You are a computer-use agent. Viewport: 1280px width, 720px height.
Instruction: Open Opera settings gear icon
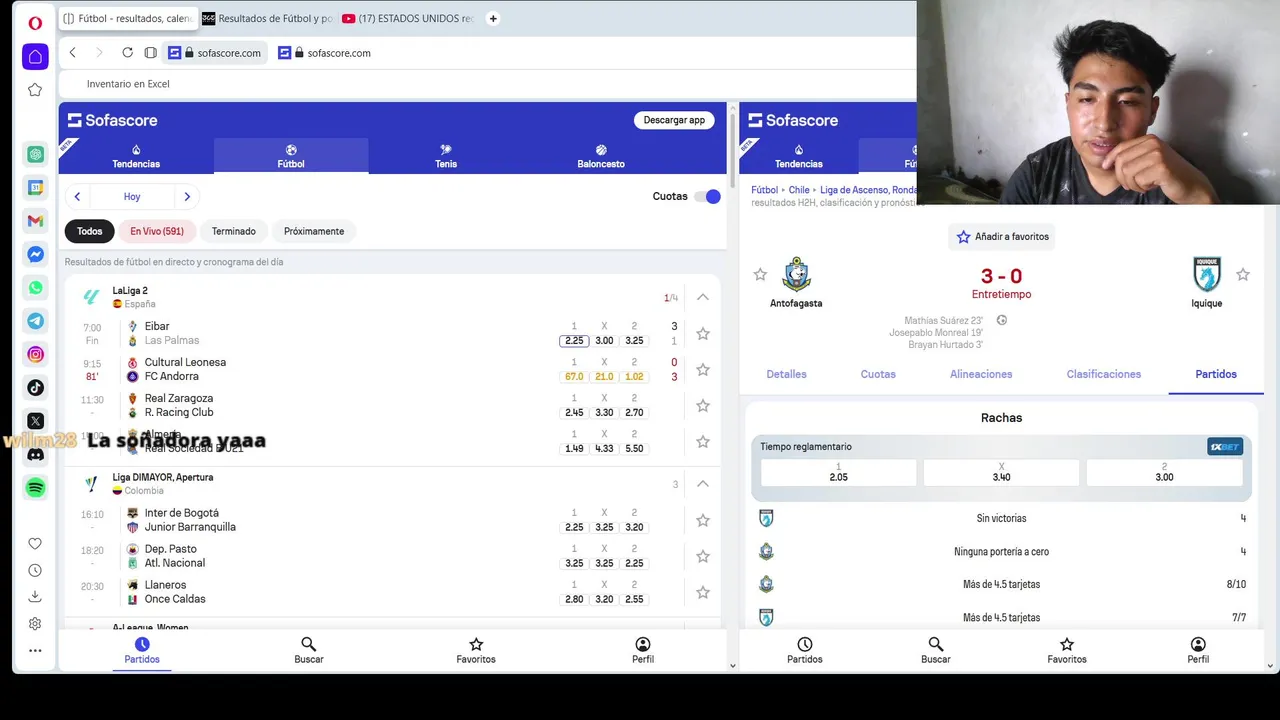click(x=35, y=623)
